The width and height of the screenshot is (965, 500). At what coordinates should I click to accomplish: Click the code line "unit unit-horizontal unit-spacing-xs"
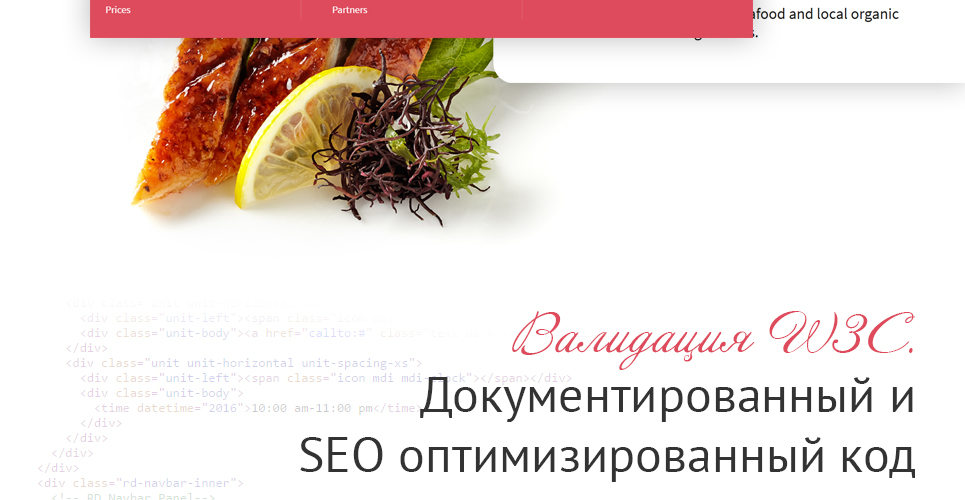pos(244,363)
